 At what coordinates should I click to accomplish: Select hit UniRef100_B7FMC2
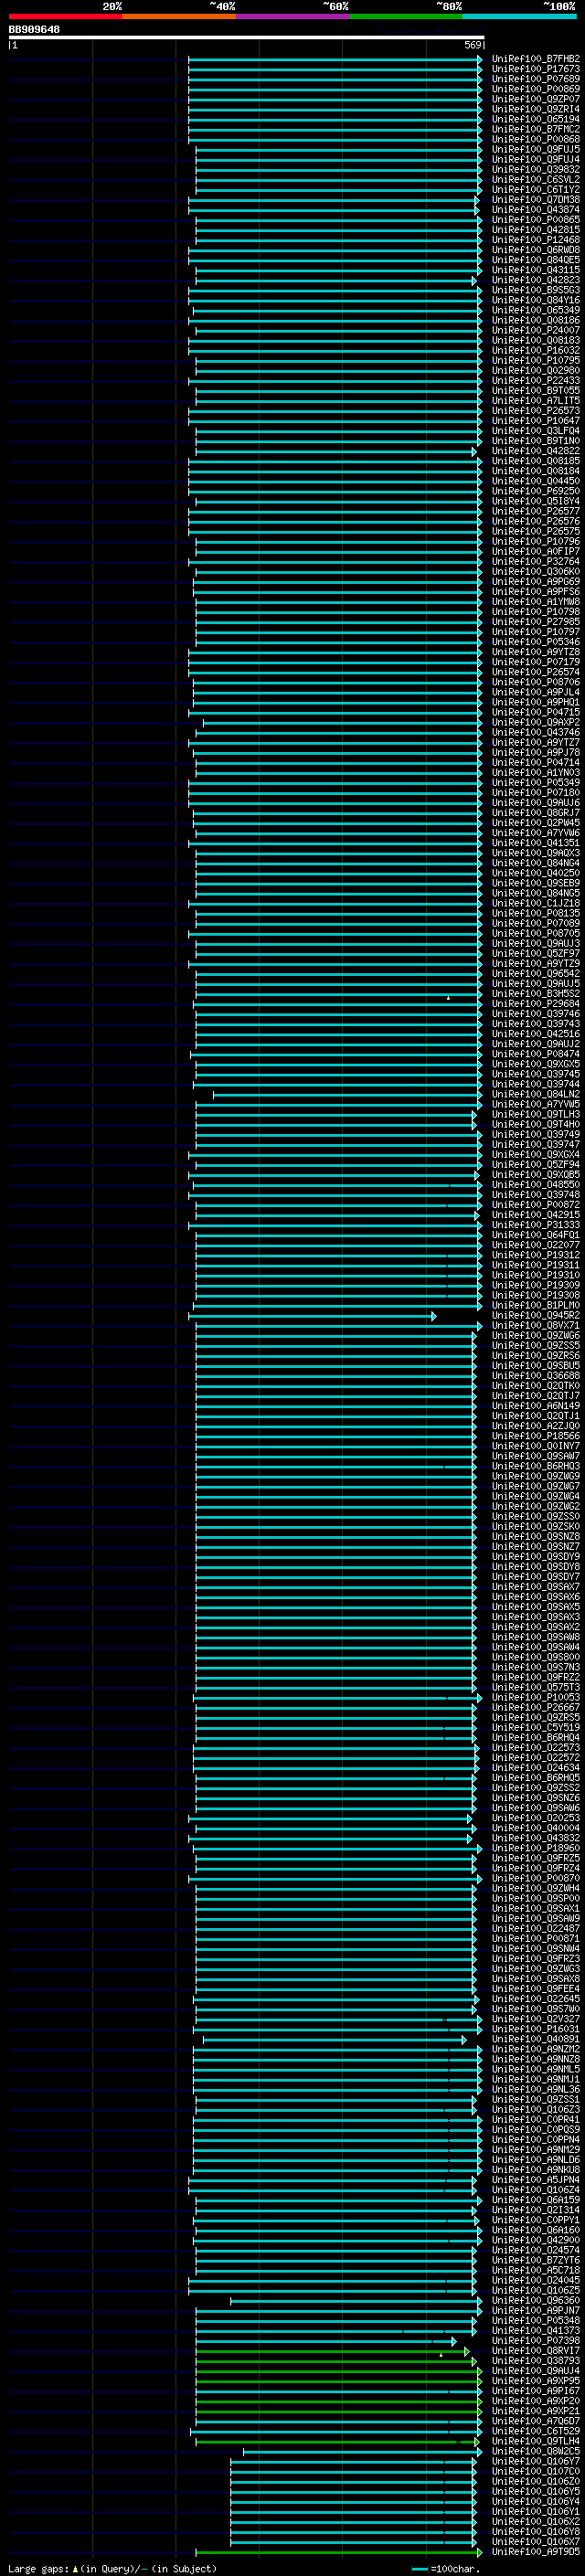536,129
